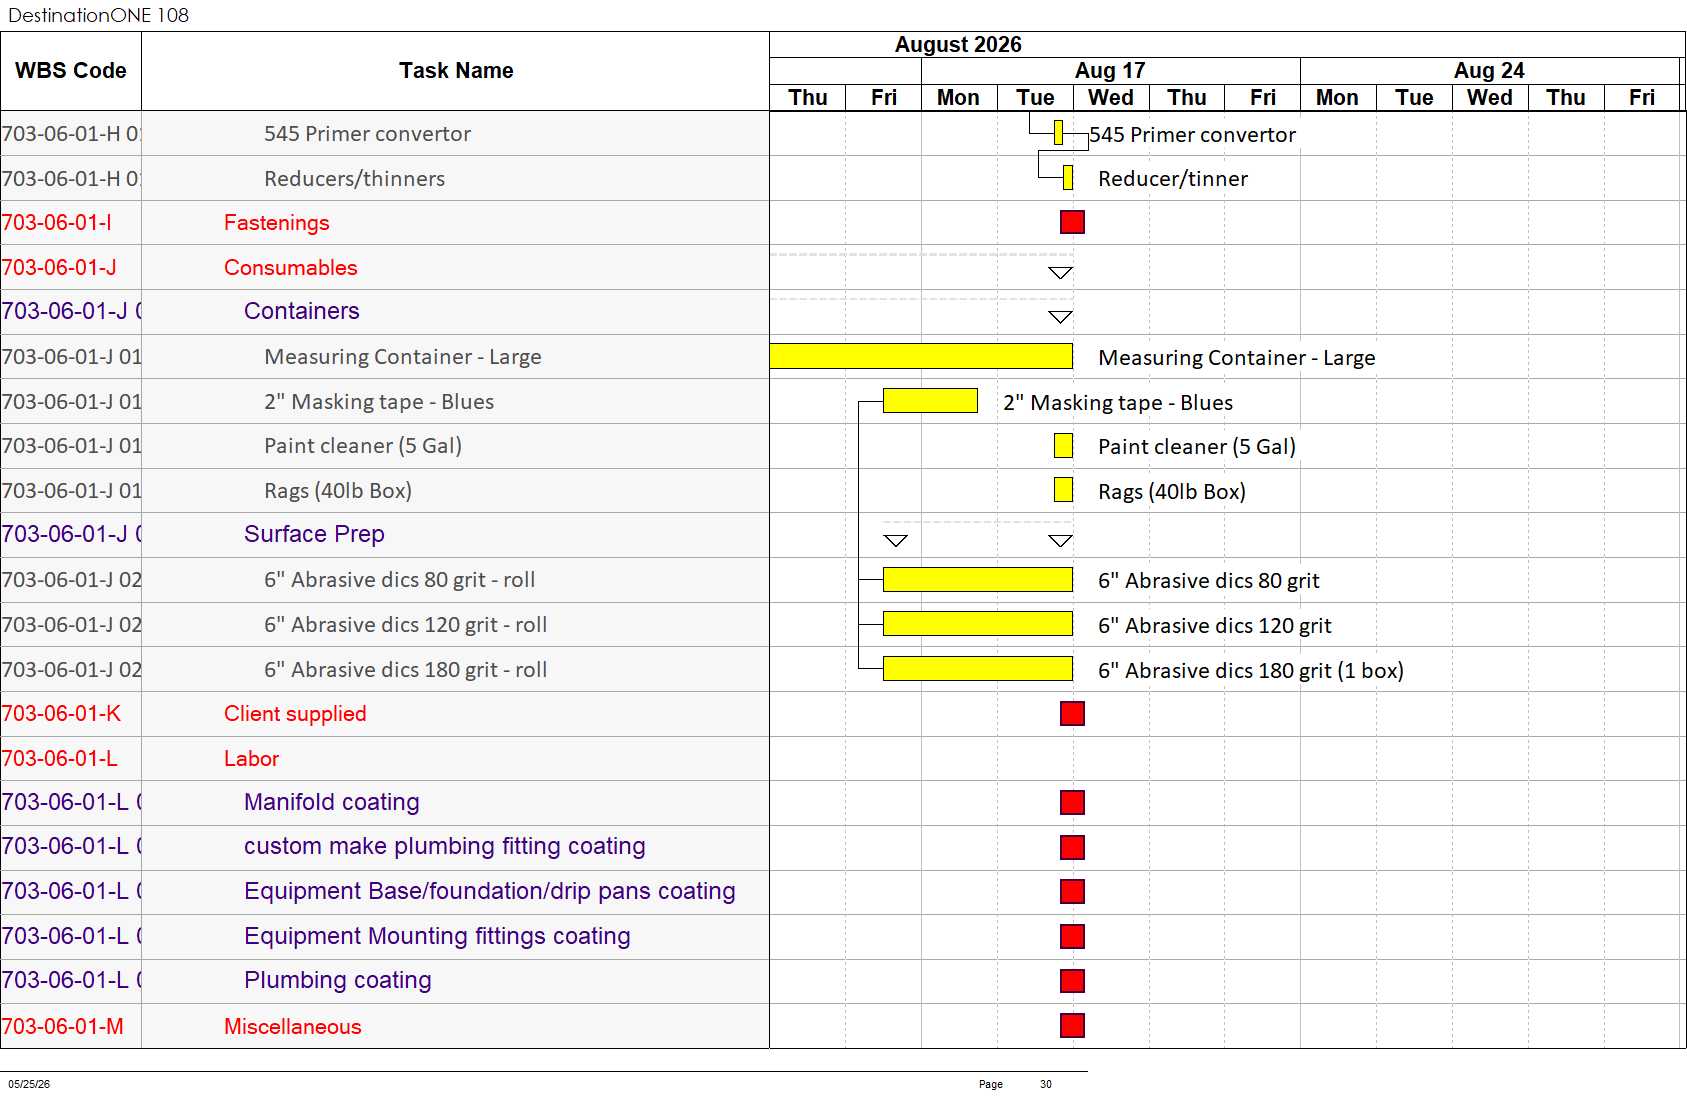Click the Containers summary triangle in chart

(1060, 317)
